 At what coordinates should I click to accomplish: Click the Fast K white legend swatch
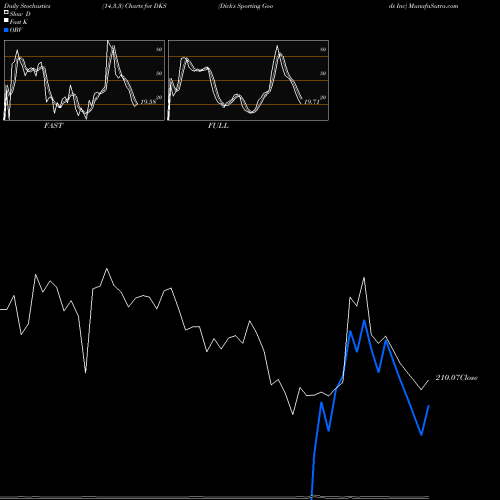(6, 21)
